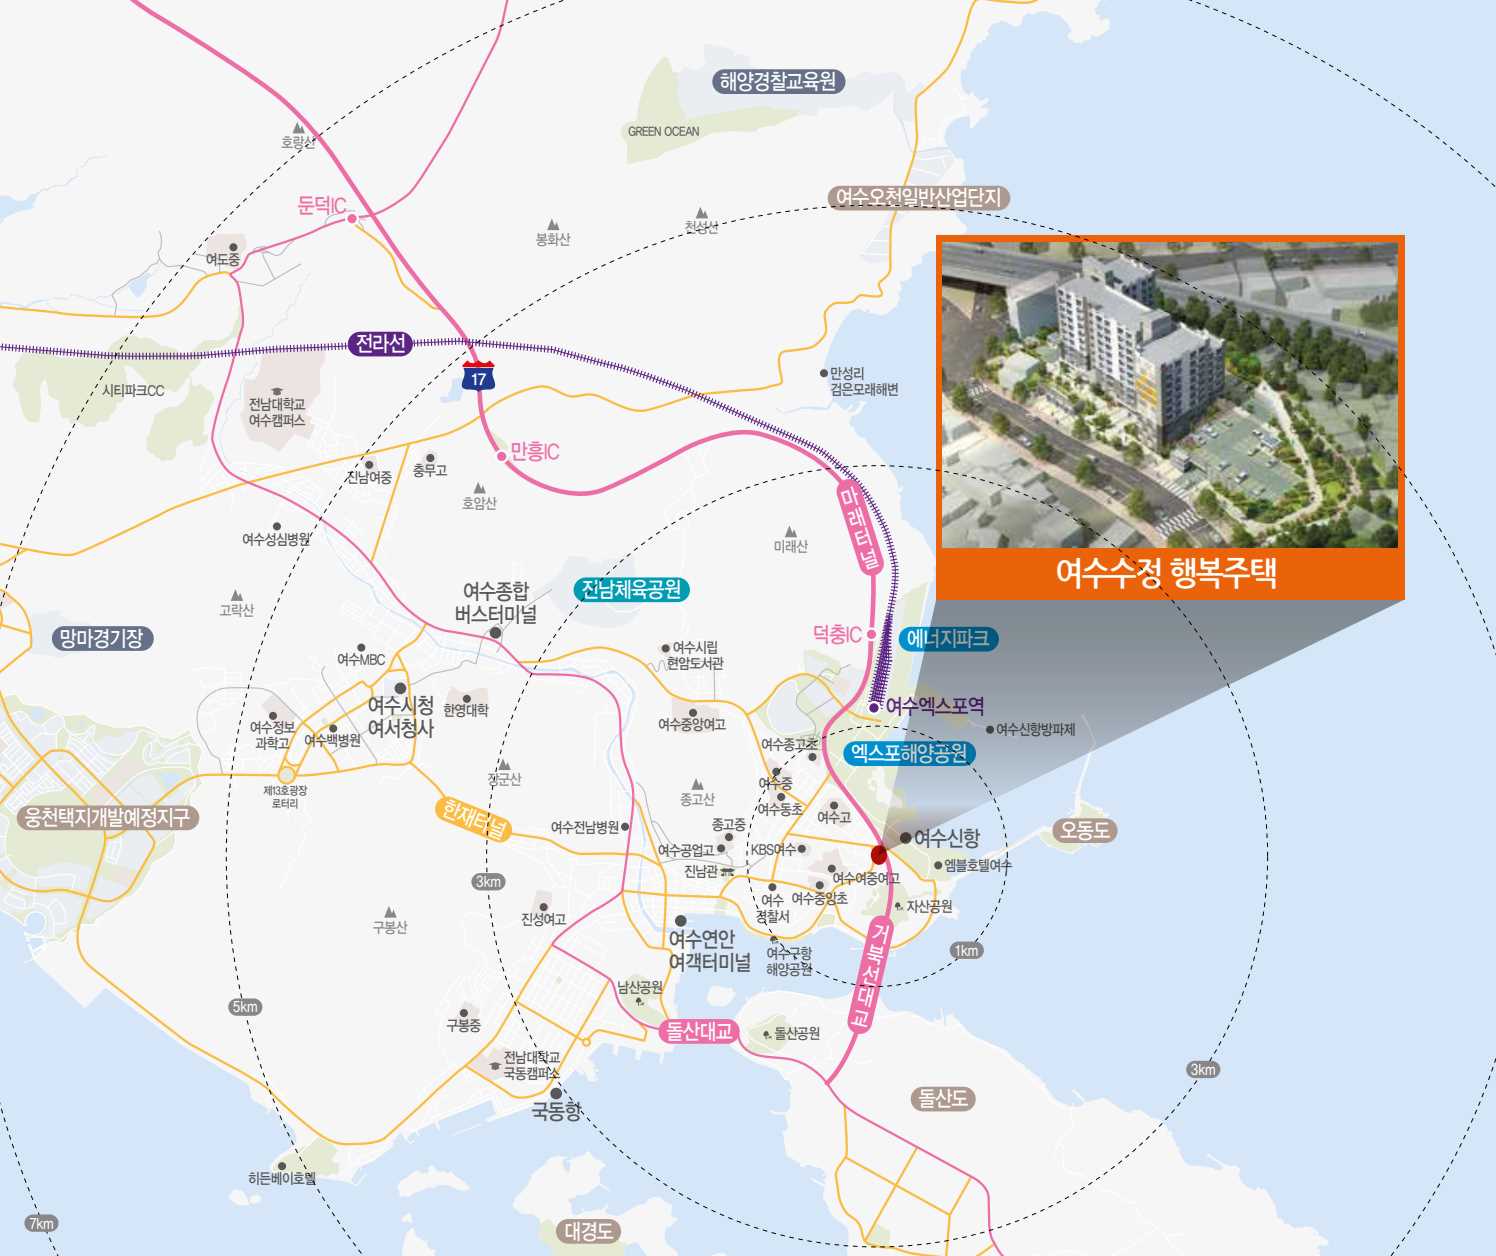Image resolution: width=1496 pixels, height=1256 pixels.
Task: Click the pink 둔덕IC interchange dot
Action: point(352,218)
